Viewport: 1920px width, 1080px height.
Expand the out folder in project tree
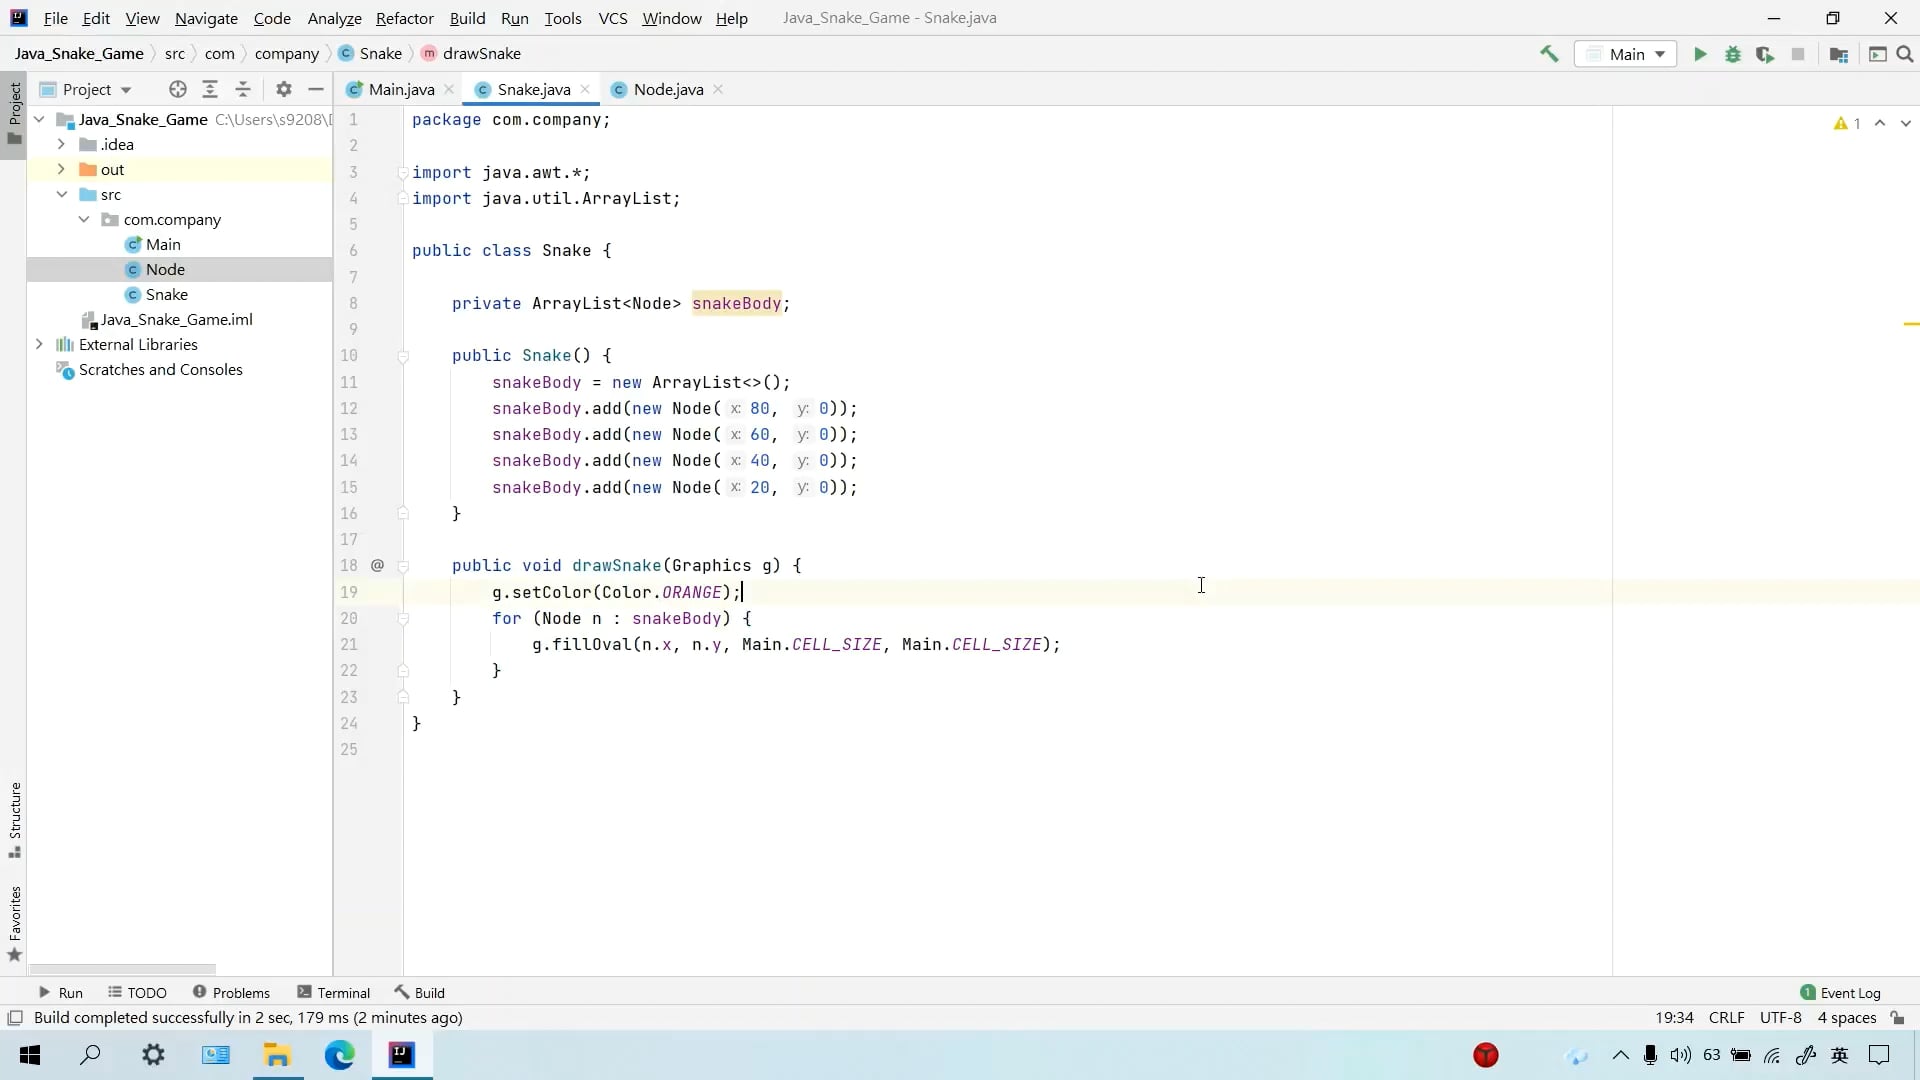coord(61,169)
